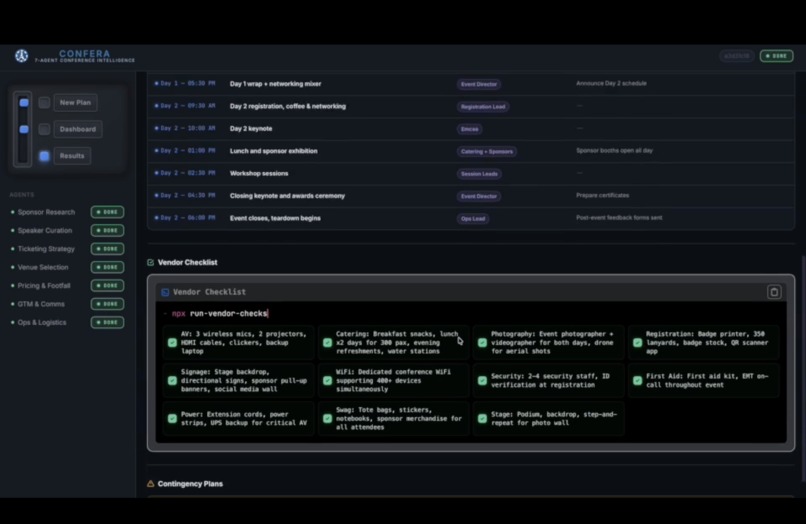Click DONE badge for Sponsor Research
This screenshot has width=806, height=524.
coord(107,212)
